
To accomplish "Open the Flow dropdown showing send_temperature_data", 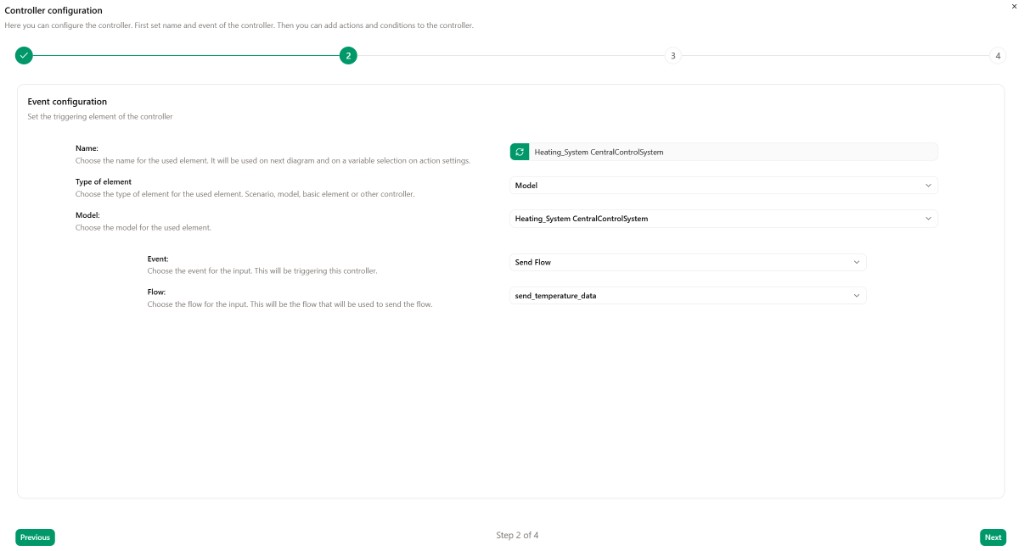I will (x=688, y=296).
